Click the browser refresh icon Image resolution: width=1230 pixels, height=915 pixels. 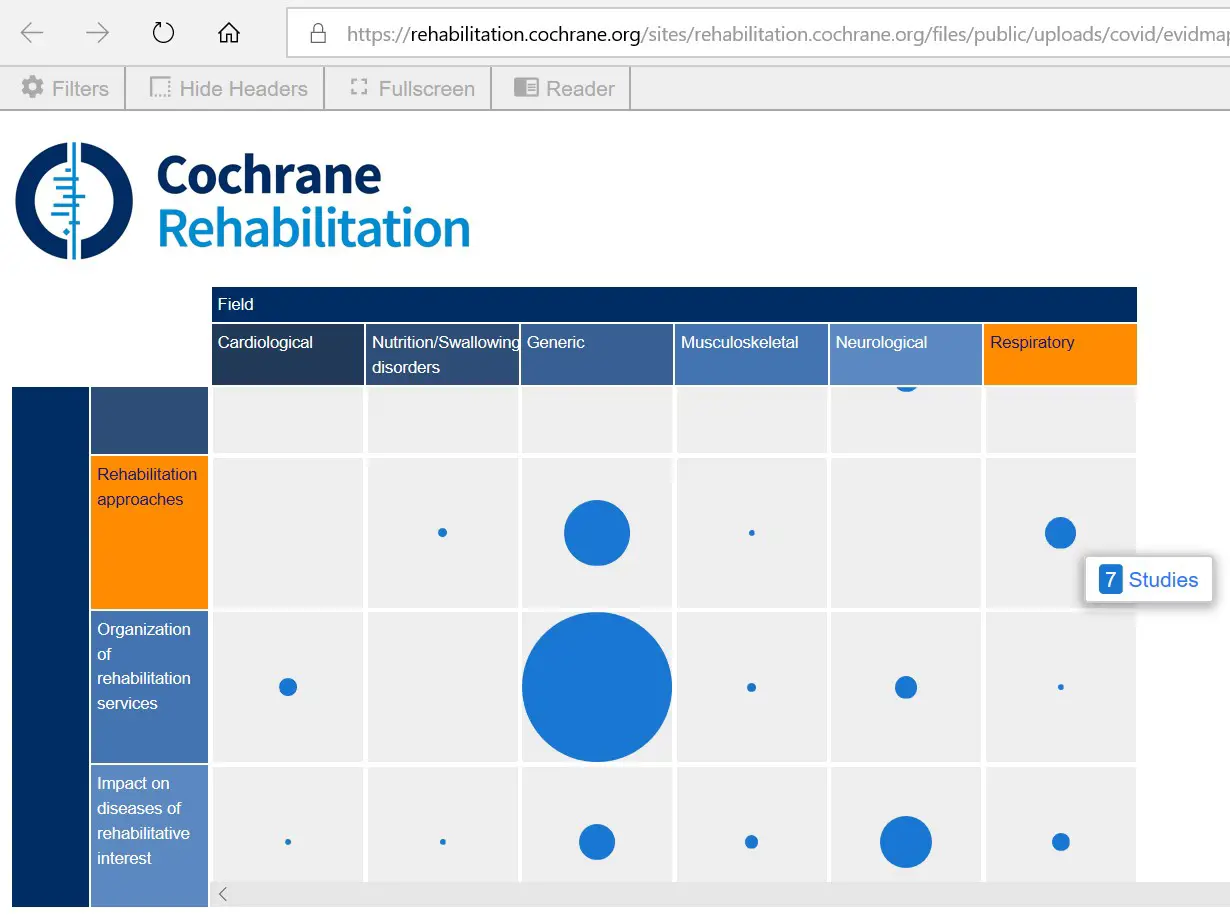tap(162, 31)
